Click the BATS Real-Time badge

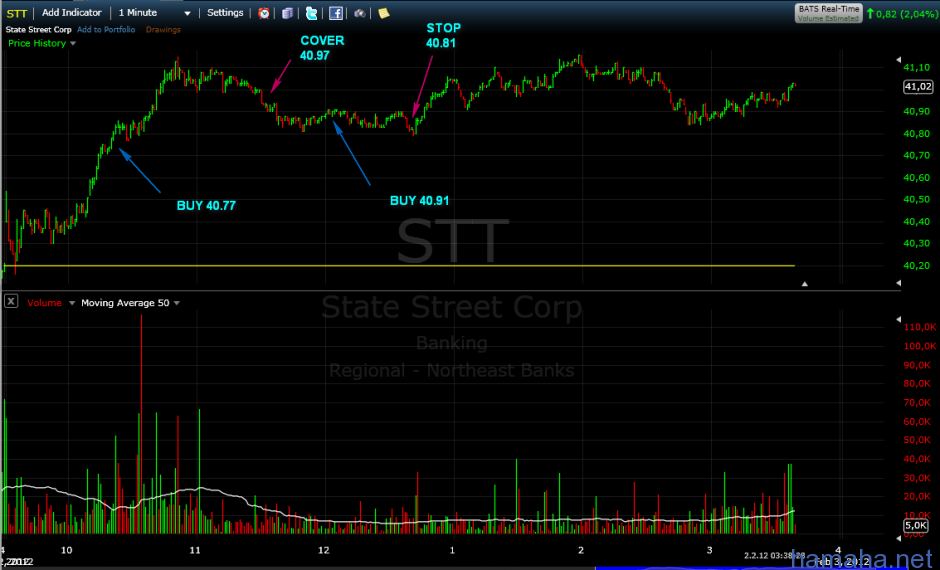828,13
